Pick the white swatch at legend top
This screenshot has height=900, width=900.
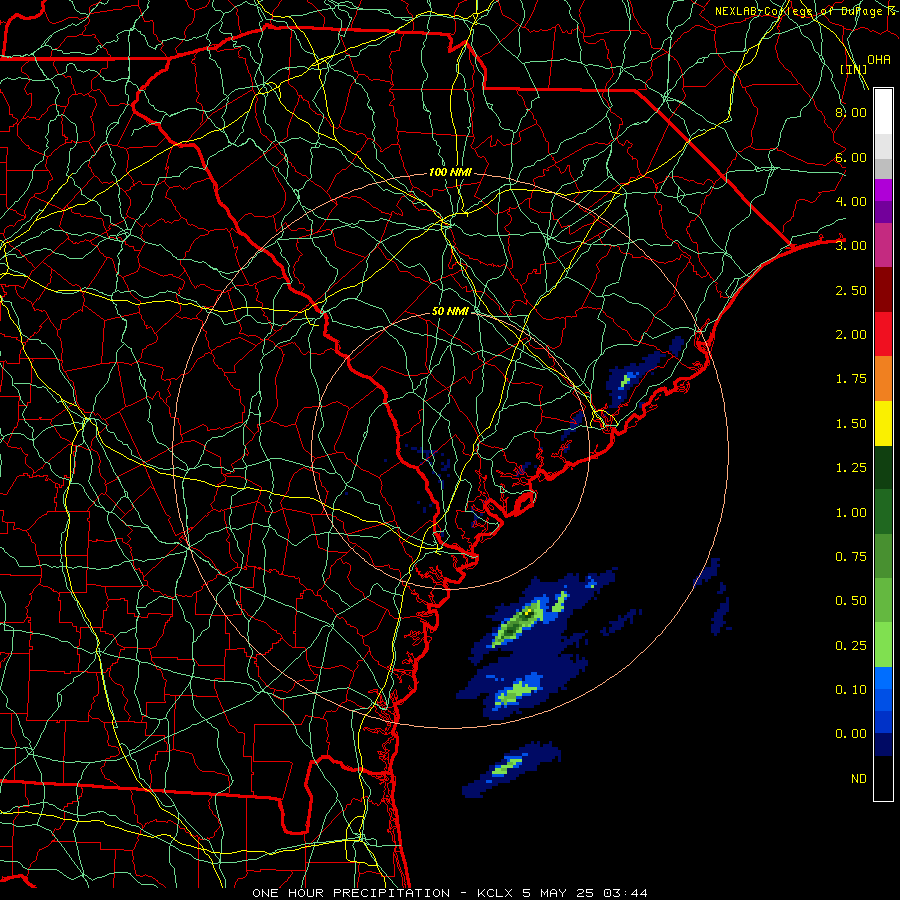[883, 112]
